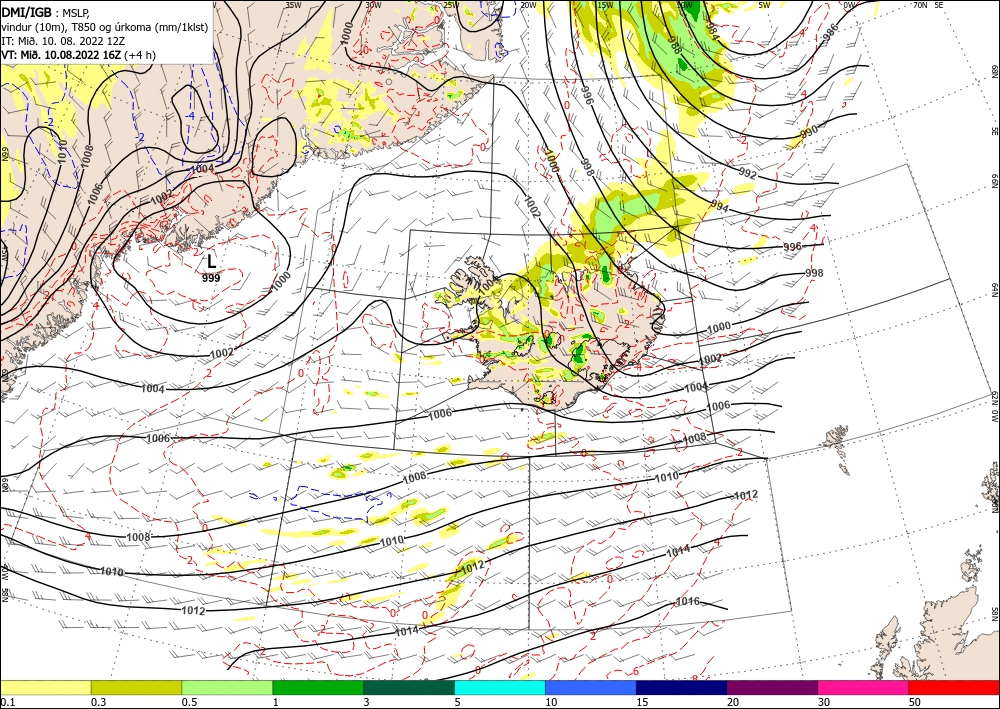Click the yellow 0.1–0.3 precipitation legend swatch
Viewport: 1000px width, 709px height.
(x=45, y=688)
